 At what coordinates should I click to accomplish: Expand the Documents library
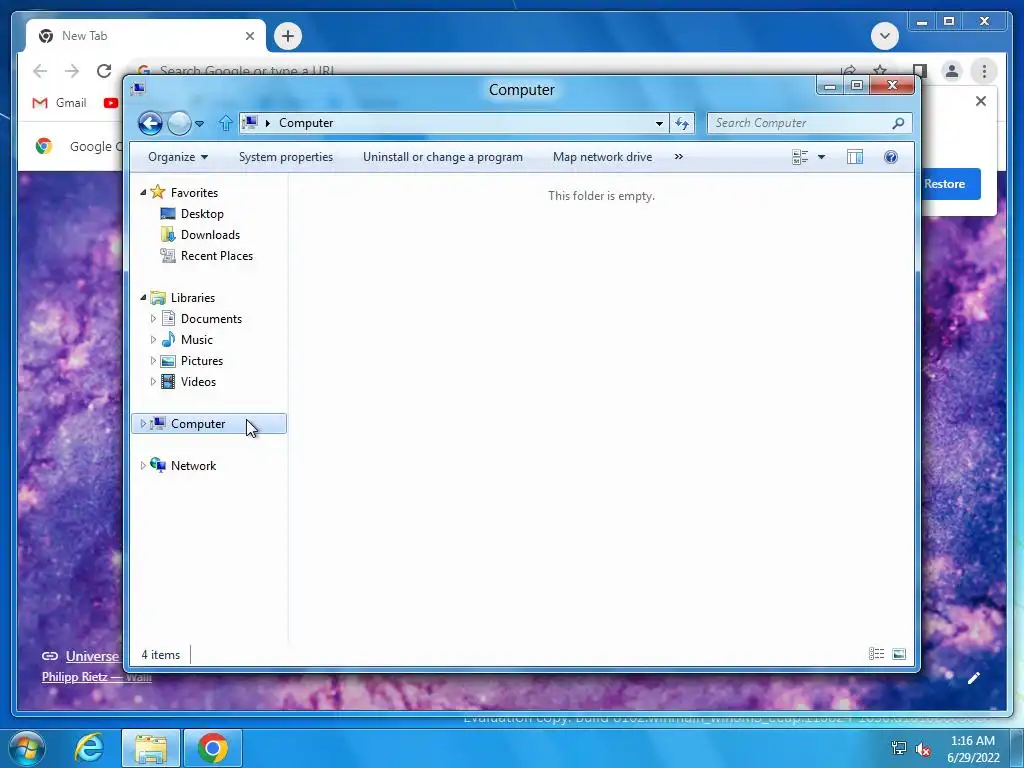pyautogui.click(x=153, y=319)
